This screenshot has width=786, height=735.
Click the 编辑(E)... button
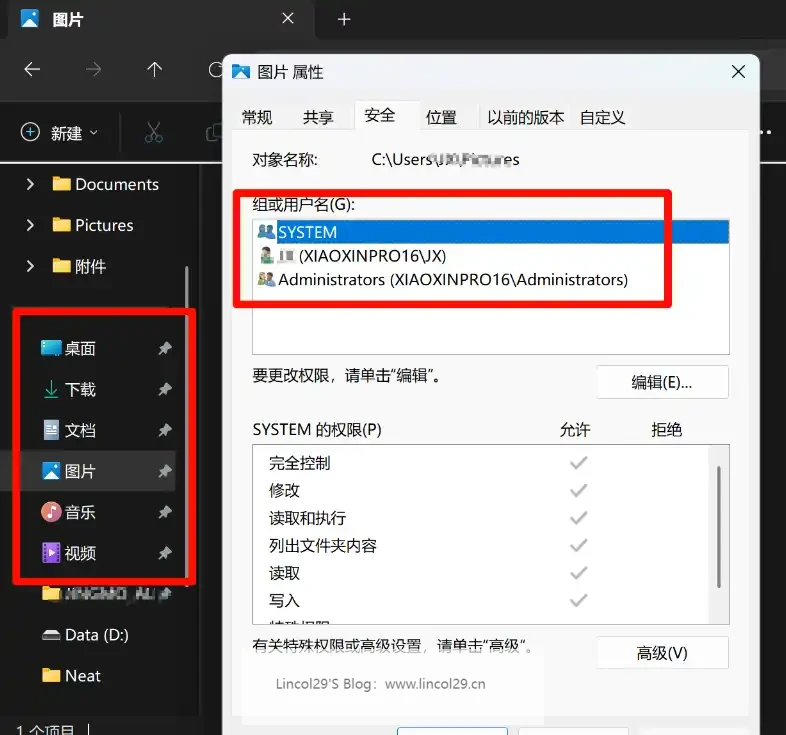662,382
